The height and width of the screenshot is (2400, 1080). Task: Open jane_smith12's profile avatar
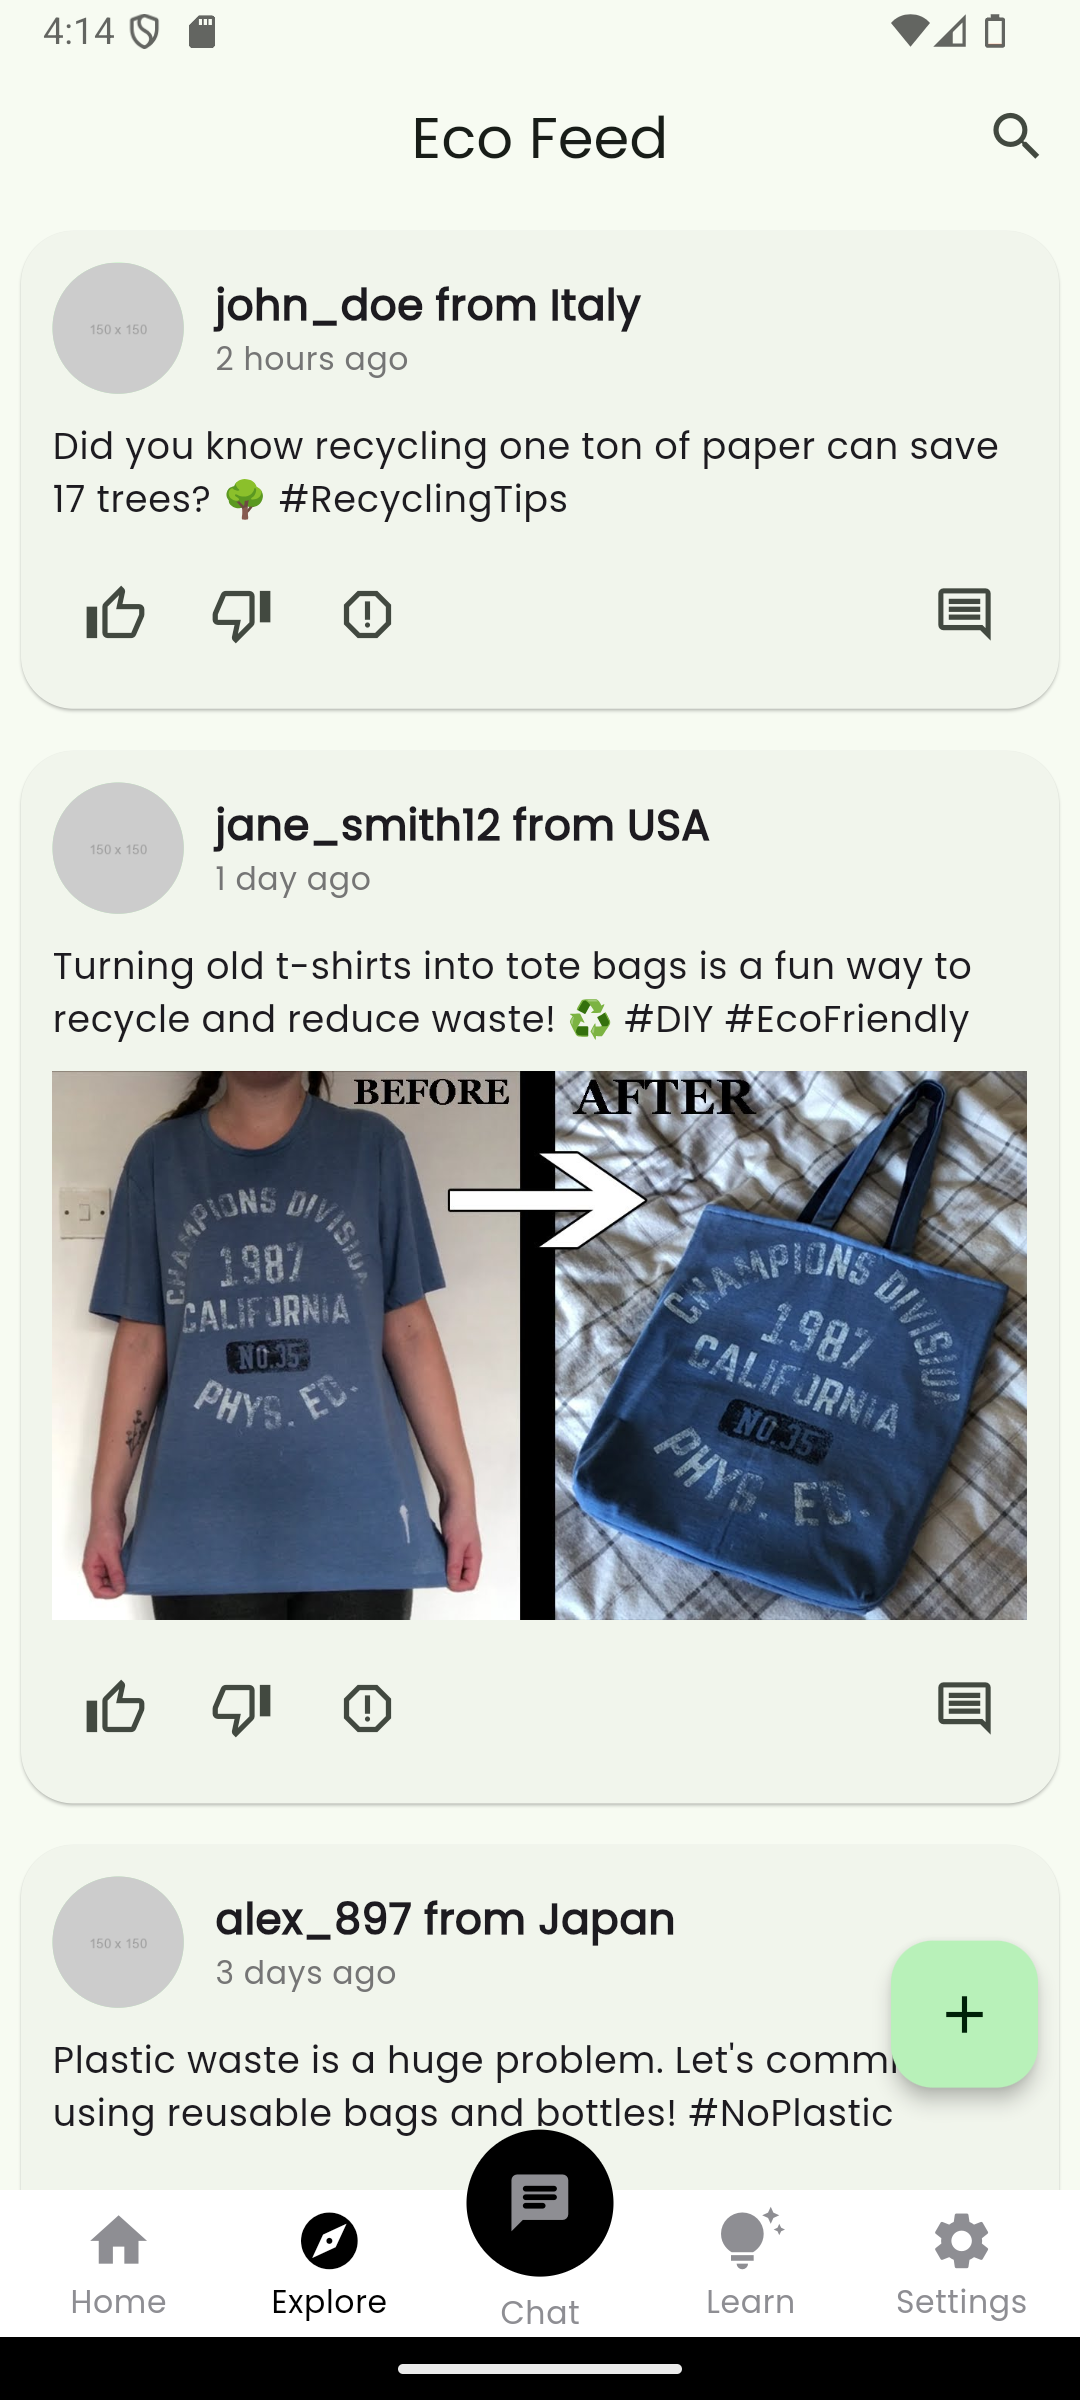pos(118,848)
